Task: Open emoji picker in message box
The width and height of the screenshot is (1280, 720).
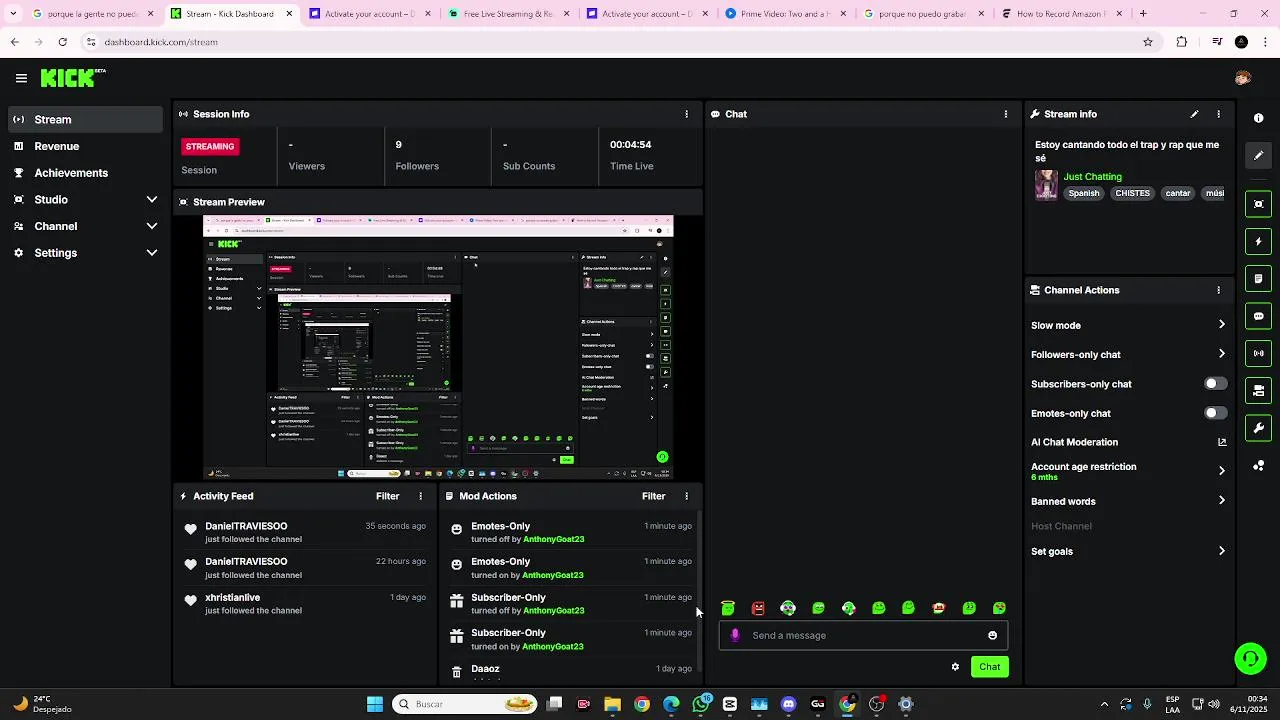Action: pos(992,635)
